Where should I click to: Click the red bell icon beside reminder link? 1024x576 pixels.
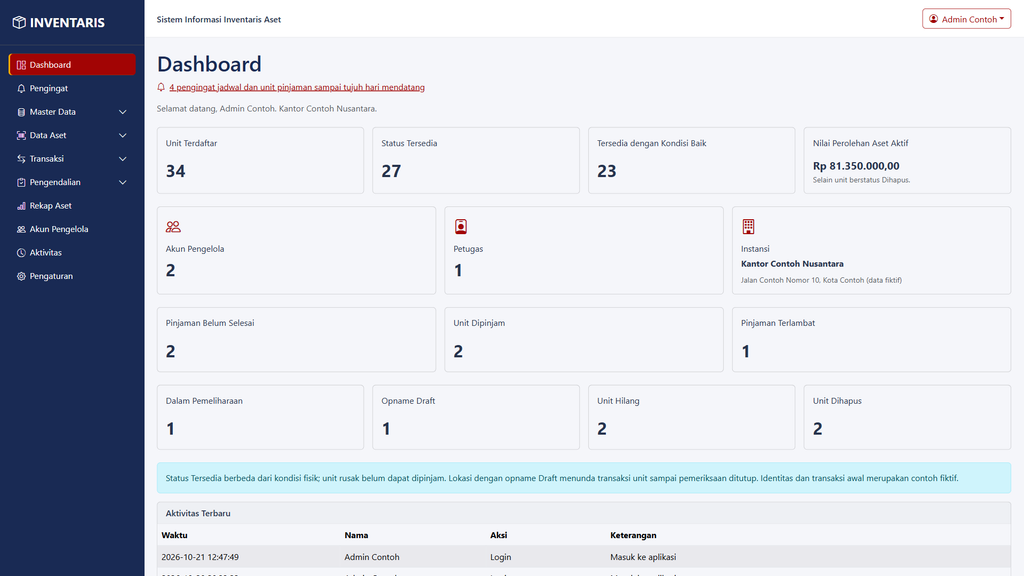[161, 87]
